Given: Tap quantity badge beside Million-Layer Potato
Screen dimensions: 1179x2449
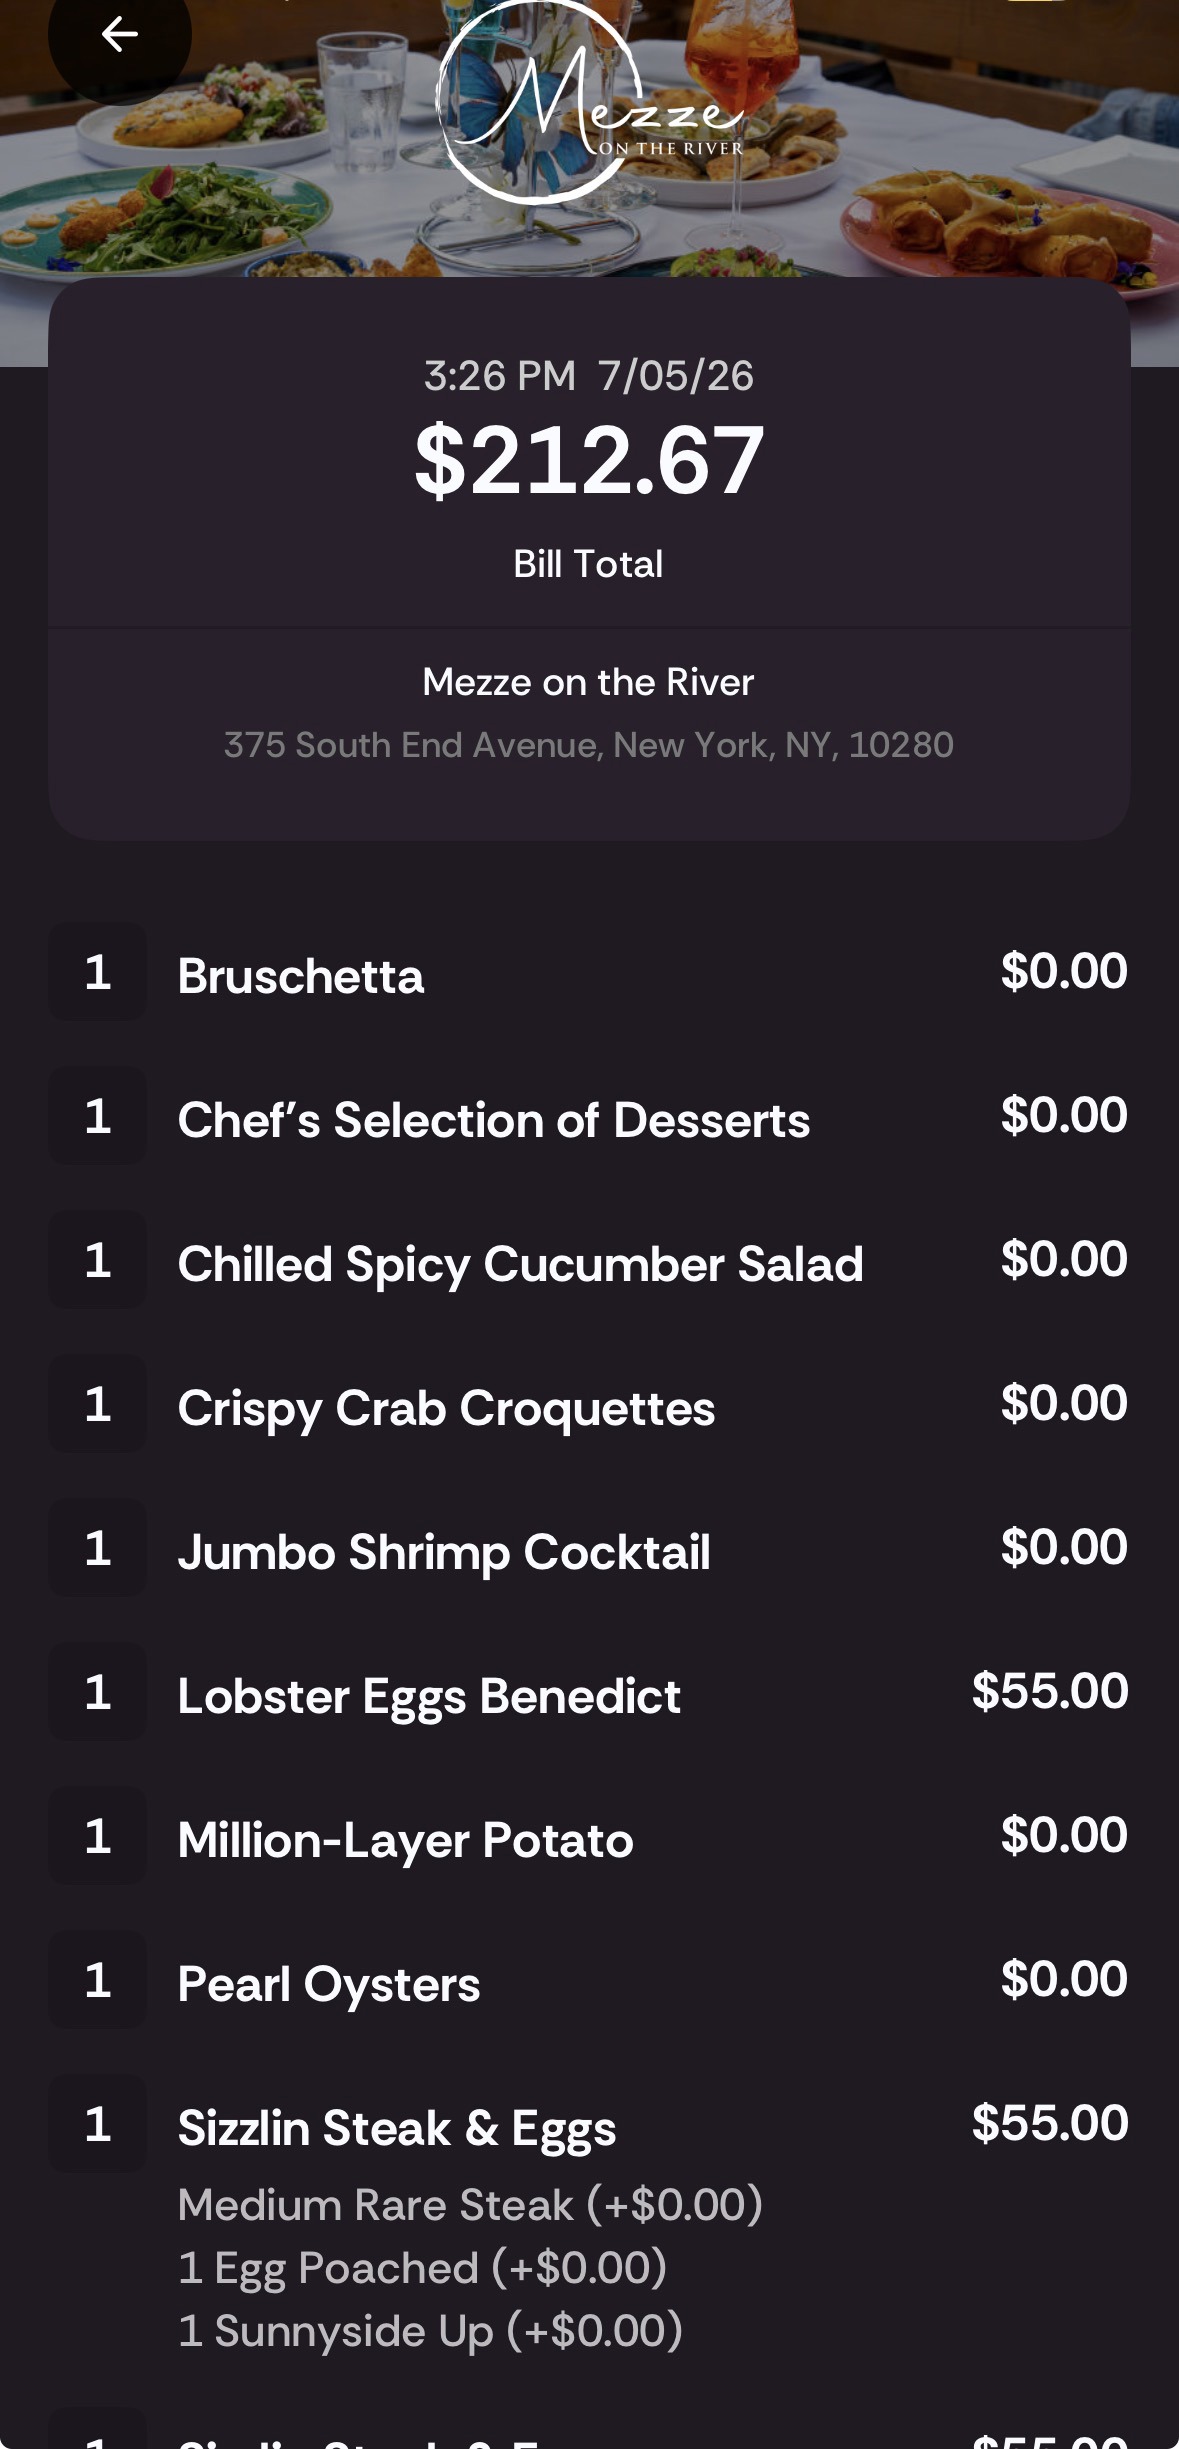Looking at the screenshot, I should tap(98, 1836).
